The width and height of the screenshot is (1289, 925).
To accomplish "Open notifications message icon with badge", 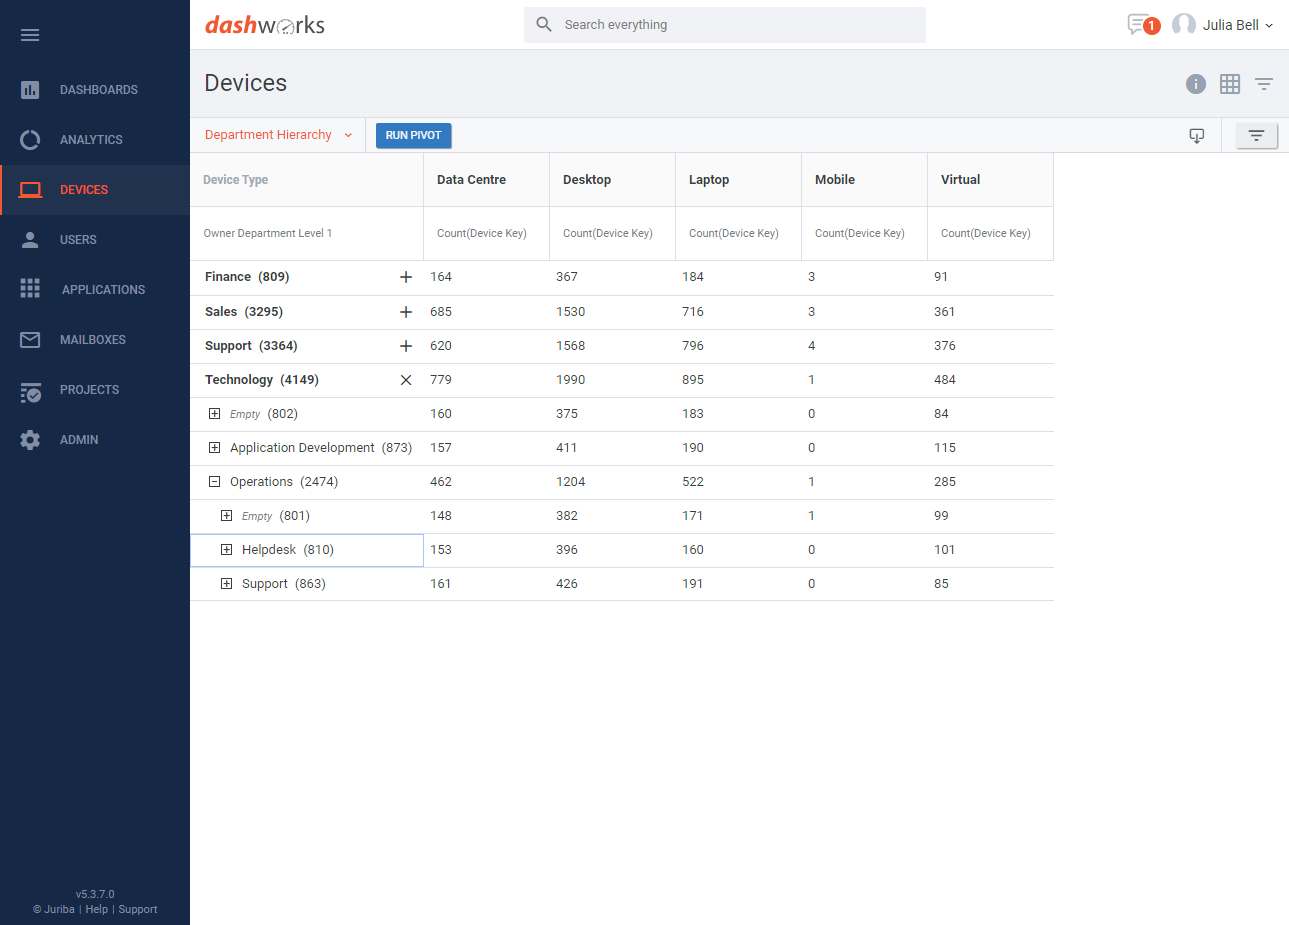I will coord(1143,25).
